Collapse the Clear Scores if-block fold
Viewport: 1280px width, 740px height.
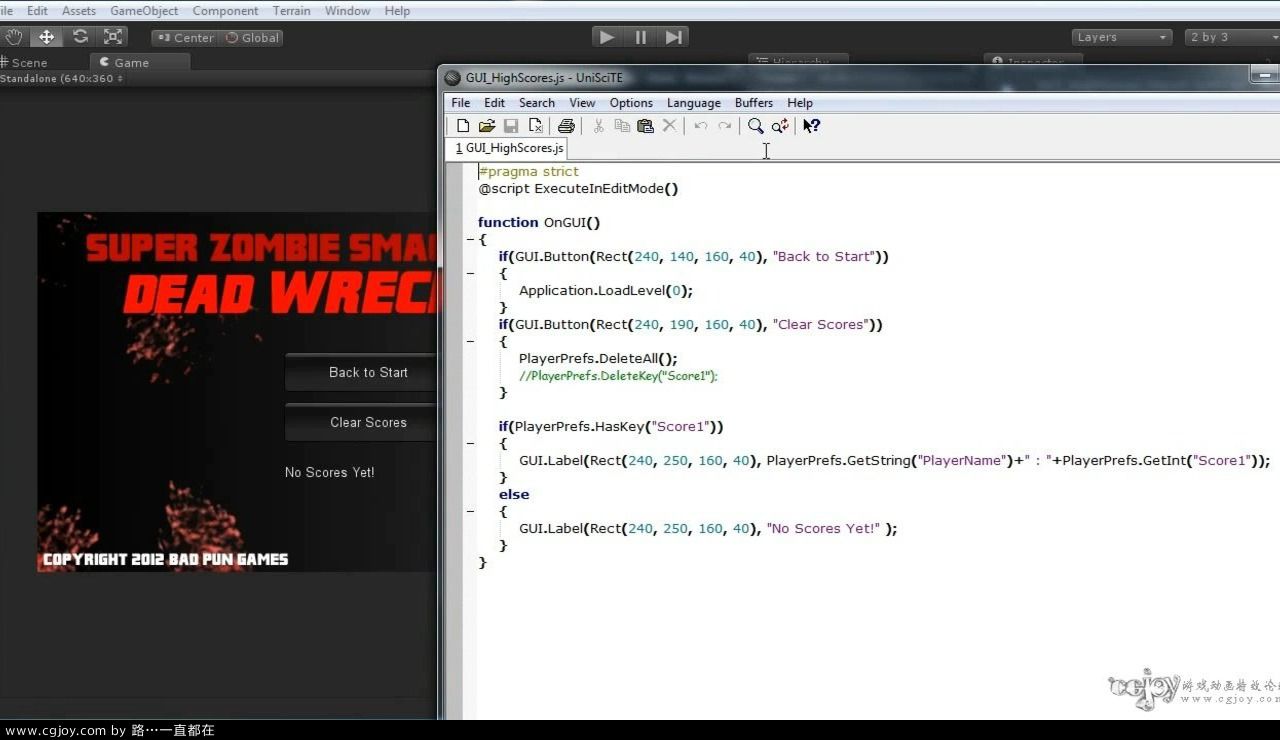click(470, 342)
